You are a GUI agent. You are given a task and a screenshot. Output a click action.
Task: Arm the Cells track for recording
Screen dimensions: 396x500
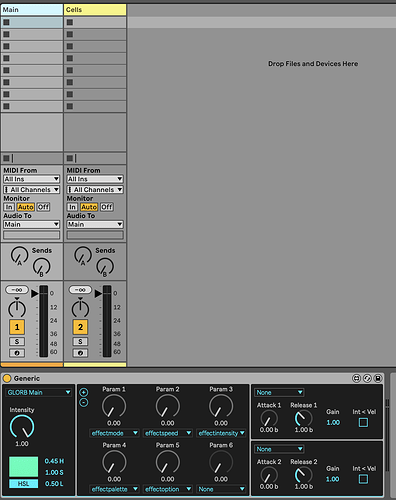pos(80,353)
